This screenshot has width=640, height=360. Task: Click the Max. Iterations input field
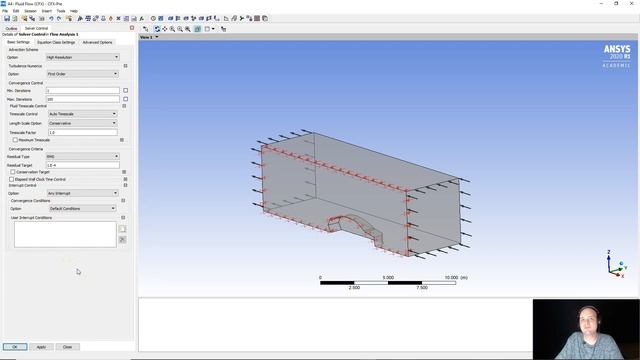click(x=83, y=99)
